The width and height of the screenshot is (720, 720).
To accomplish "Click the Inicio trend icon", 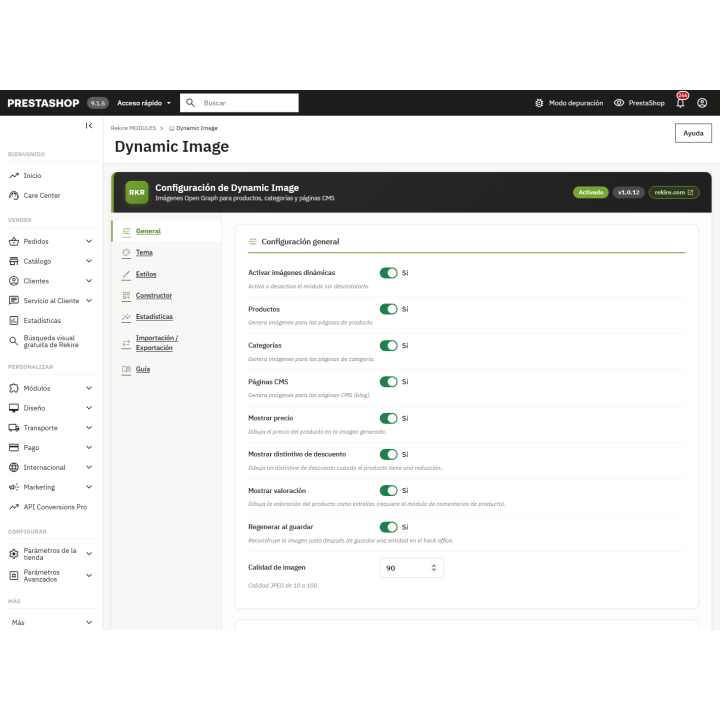I will pyautogui.click(x=14, y=175).
